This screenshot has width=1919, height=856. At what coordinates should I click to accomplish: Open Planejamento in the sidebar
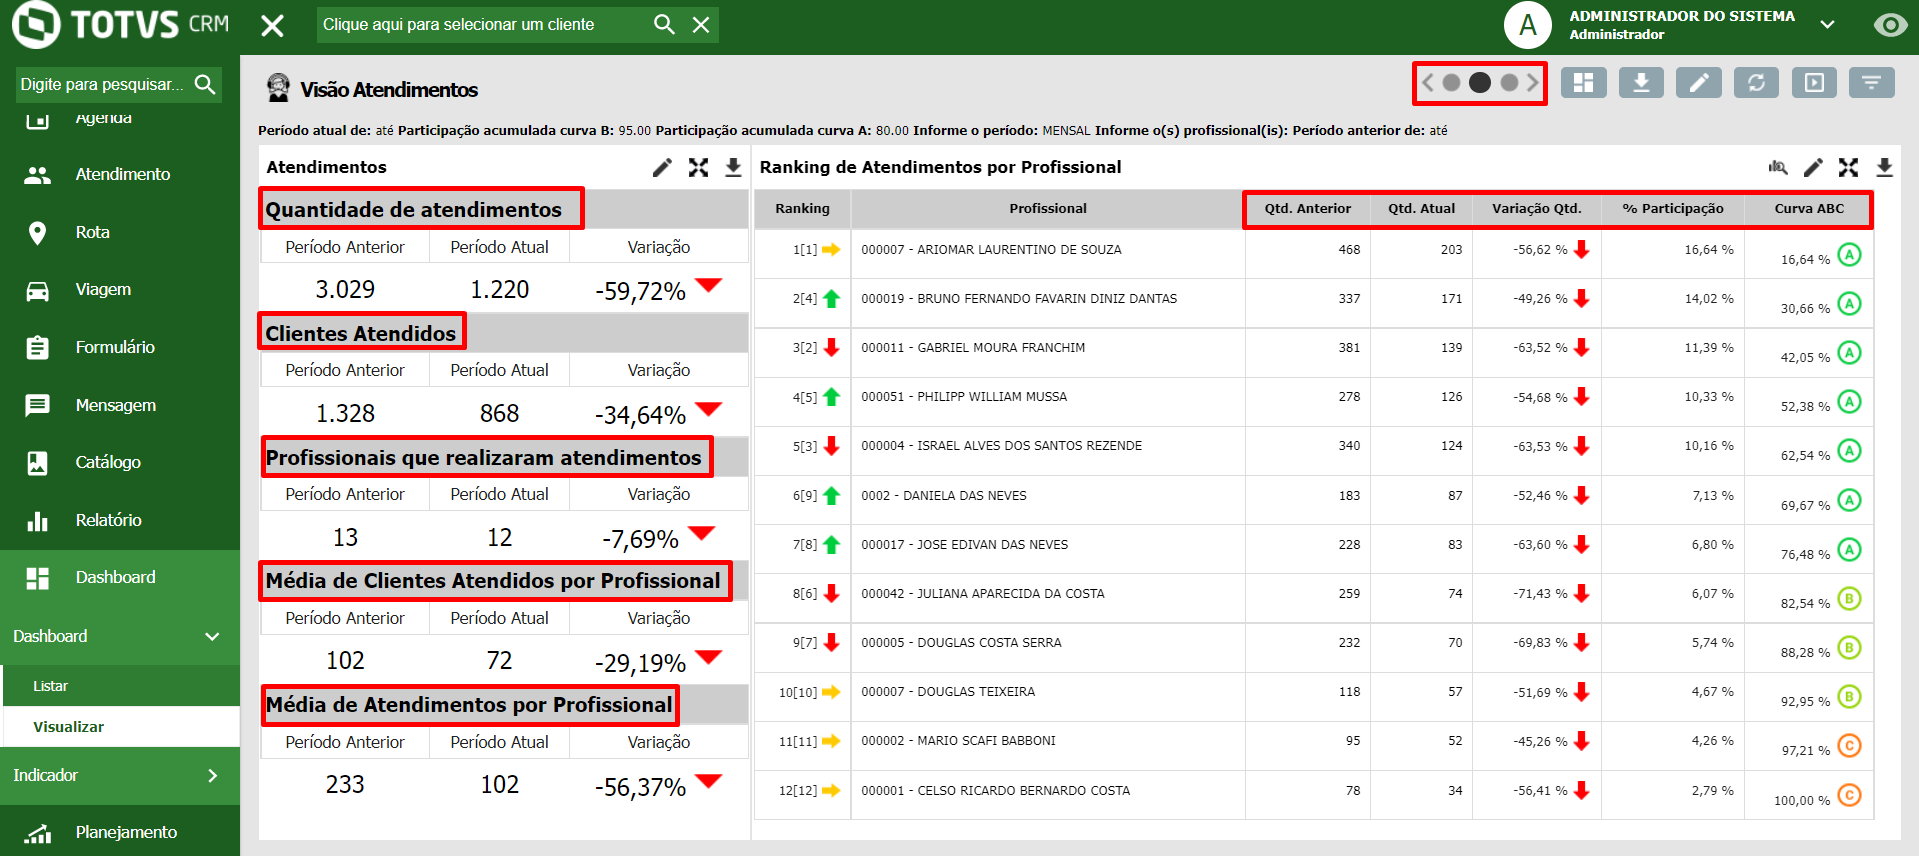click(x=120, y=832)
